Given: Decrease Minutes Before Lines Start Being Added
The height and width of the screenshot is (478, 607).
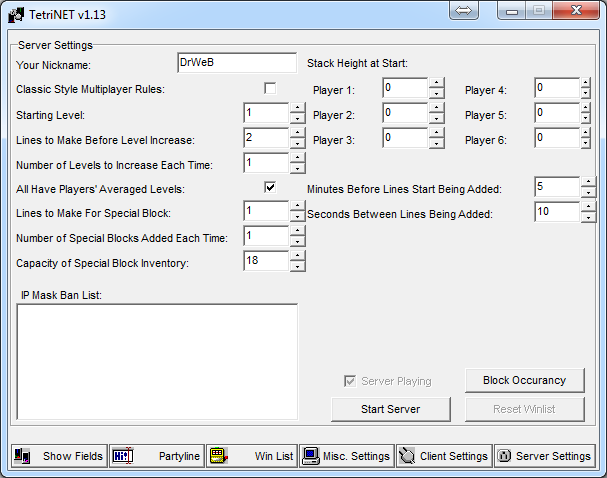Looking at the screenshot, I should (588, 192).
